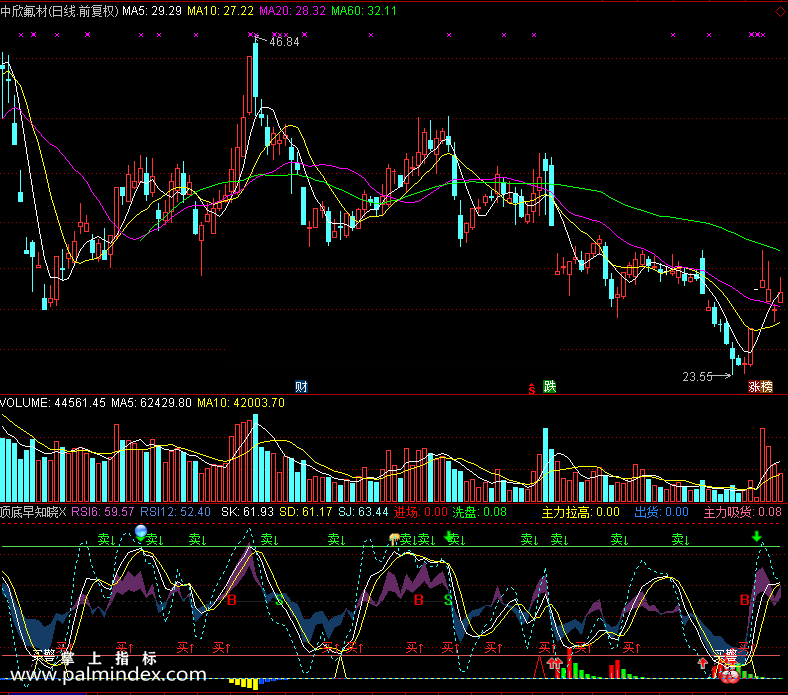
Task: Click the red S marker beside 跌
Action: click(532, 388)
